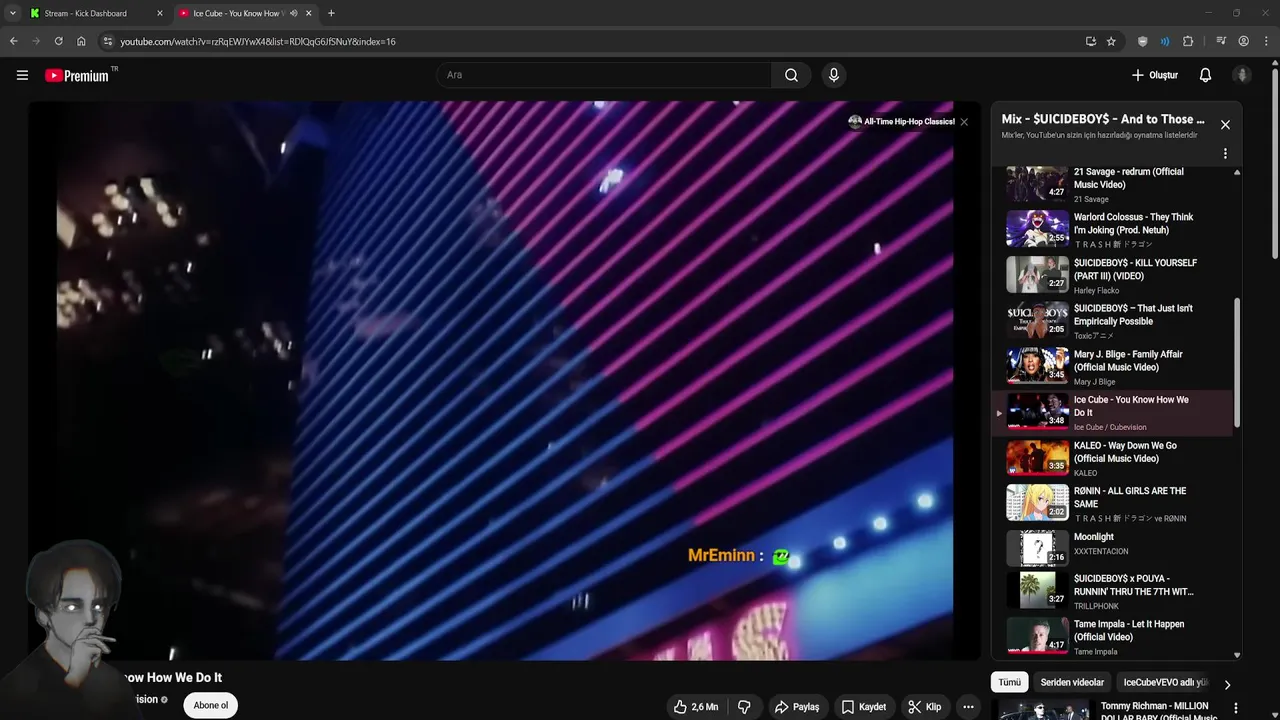Image resolution: width=1280 pixels, height=720 pixels.
Task: Open Mix playlist three-dot options
Action: tap(1225, 154)
